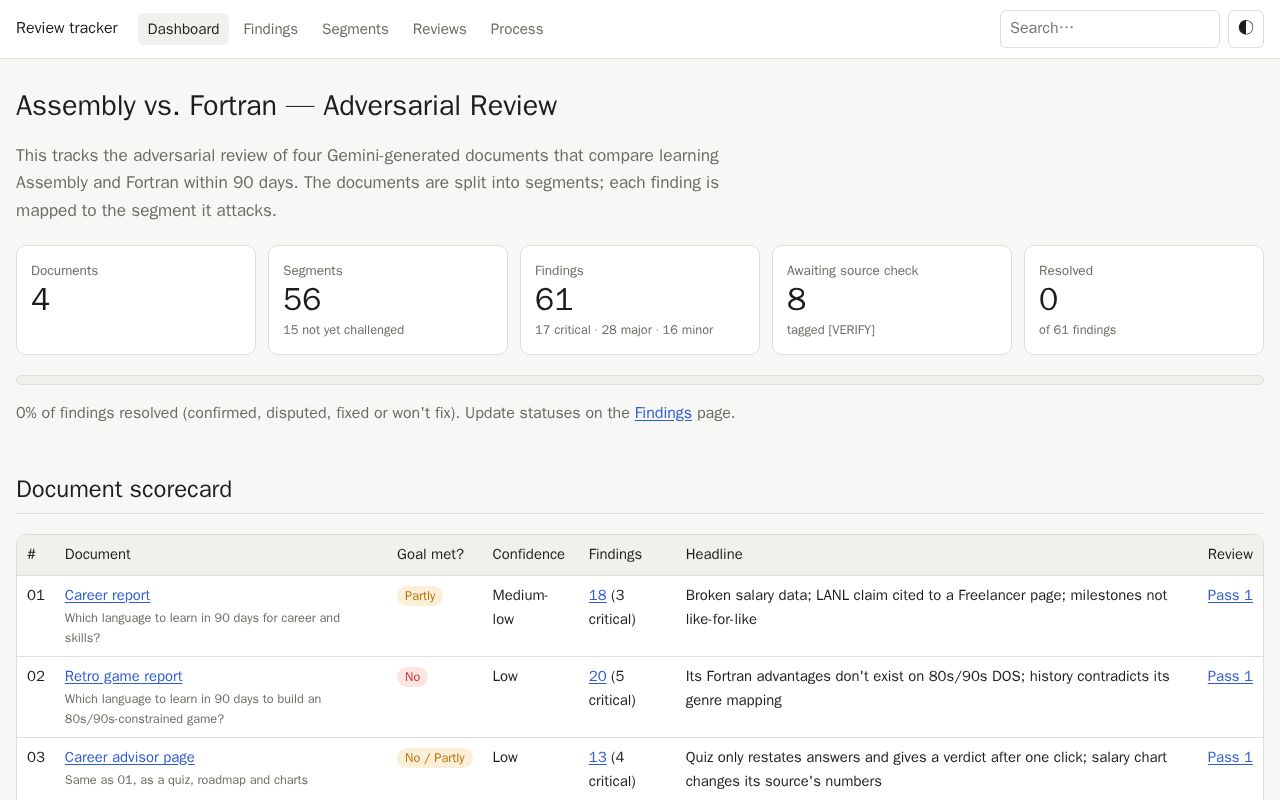Select the Awaiting source check card

(892, 300)
